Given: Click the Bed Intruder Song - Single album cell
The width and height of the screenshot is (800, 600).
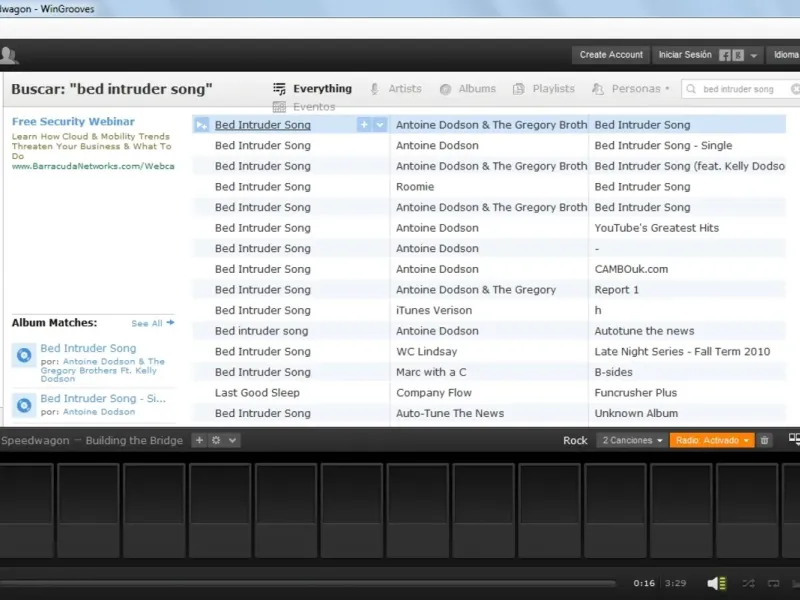Looking at the screenshot, I should pos(663,145).
